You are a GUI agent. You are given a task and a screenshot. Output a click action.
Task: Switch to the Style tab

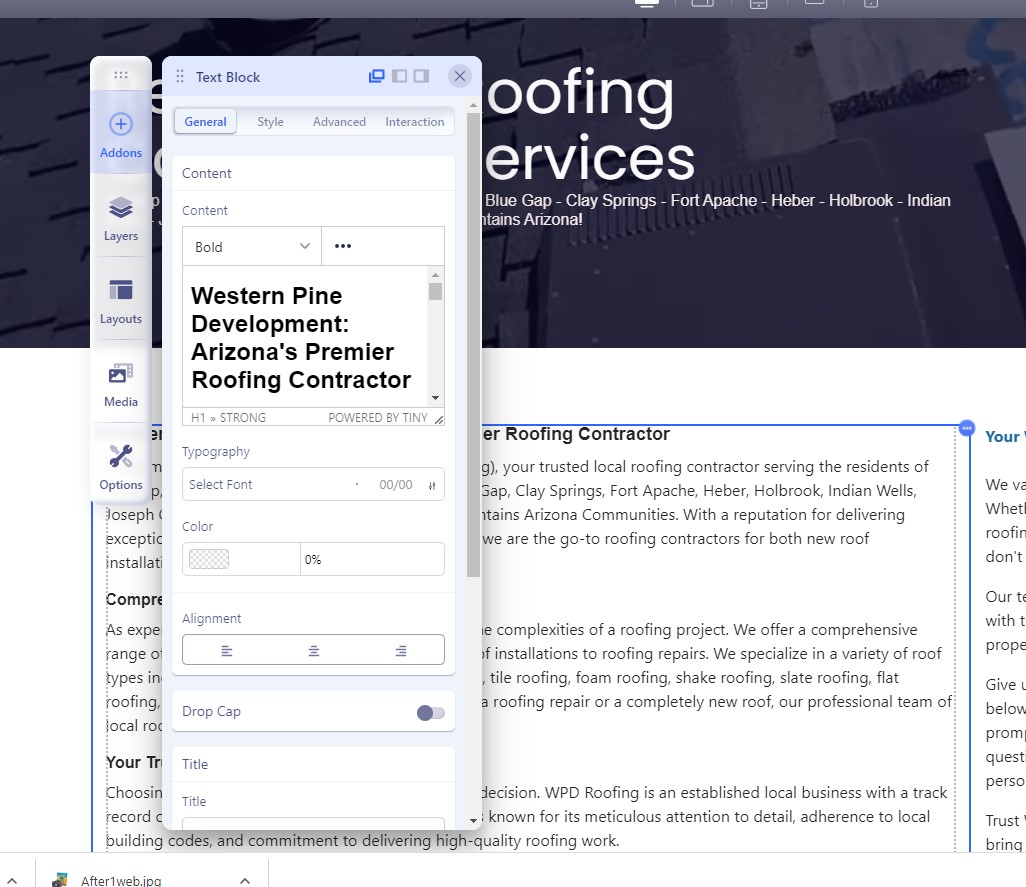270,122
